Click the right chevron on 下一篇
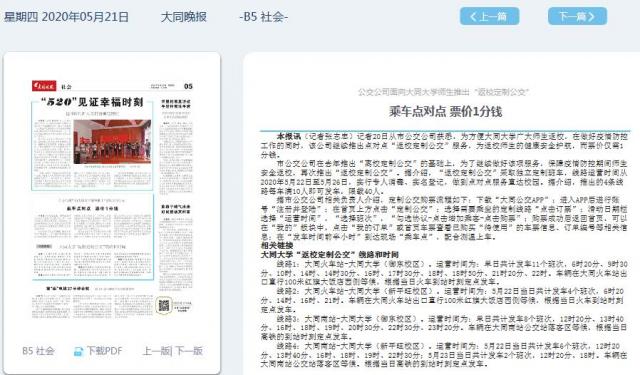 click(x=591, y=16)
